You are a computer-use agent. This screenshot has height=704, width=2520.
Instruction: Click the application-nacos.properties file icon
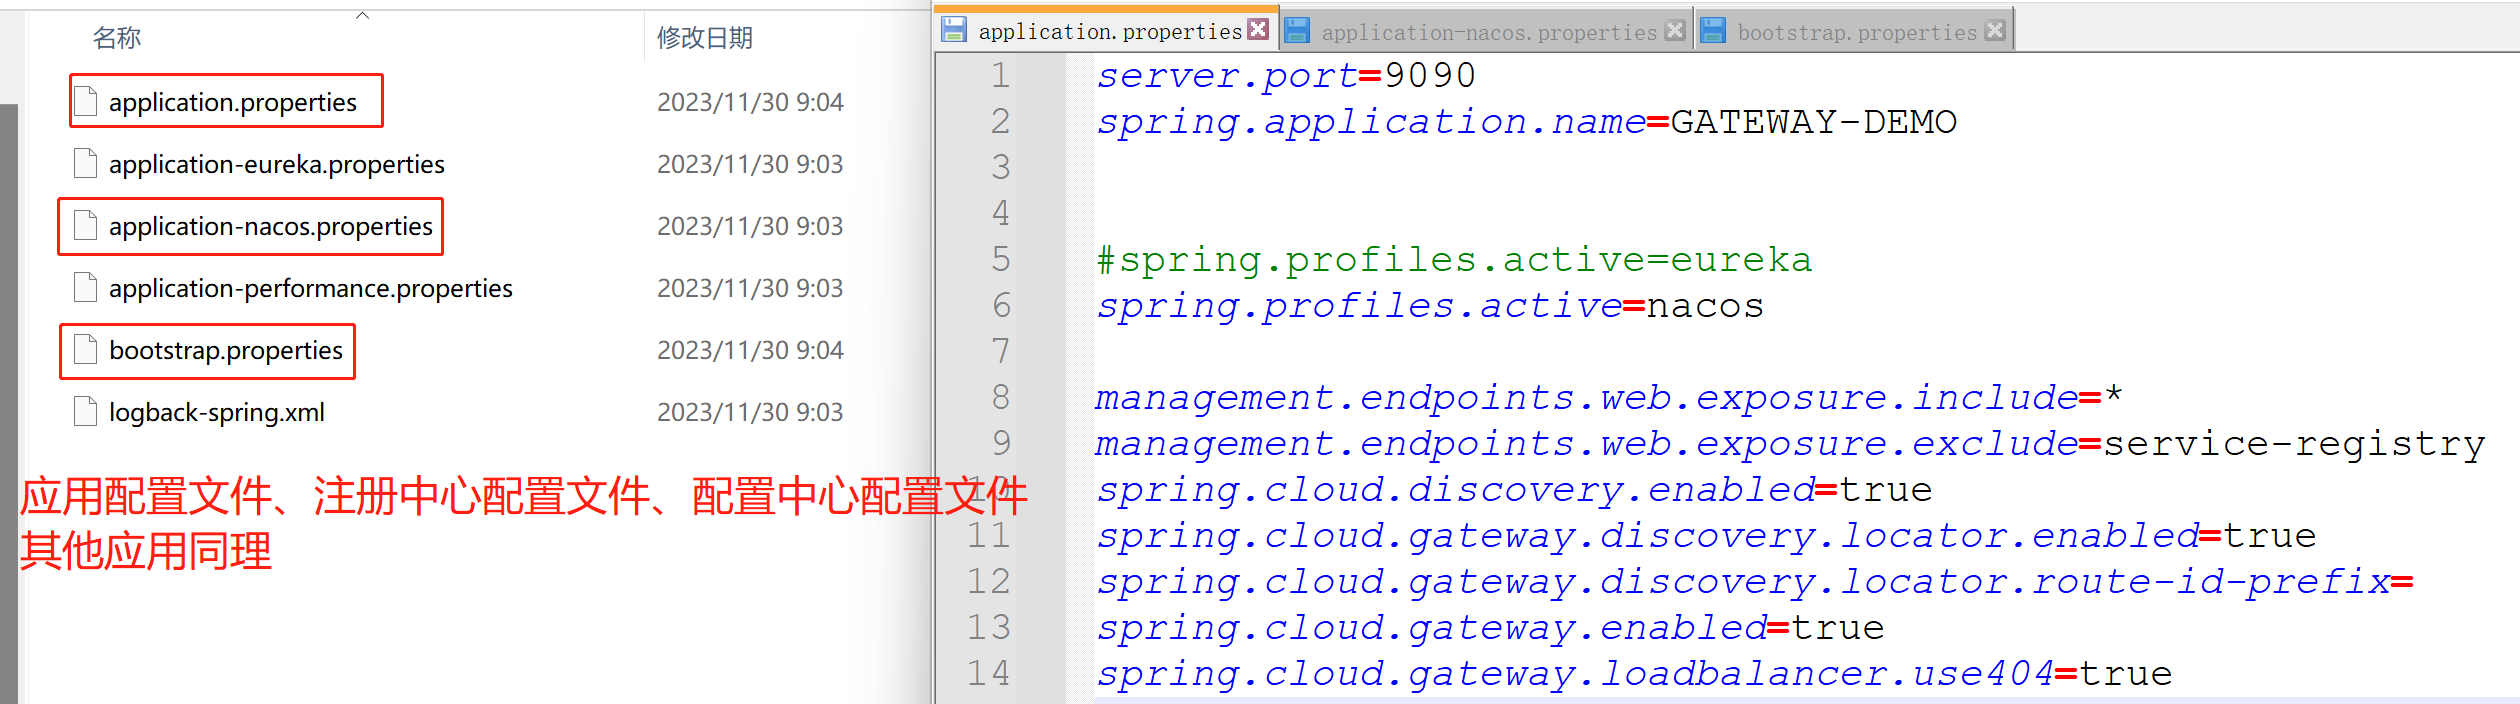coord(86,226)
